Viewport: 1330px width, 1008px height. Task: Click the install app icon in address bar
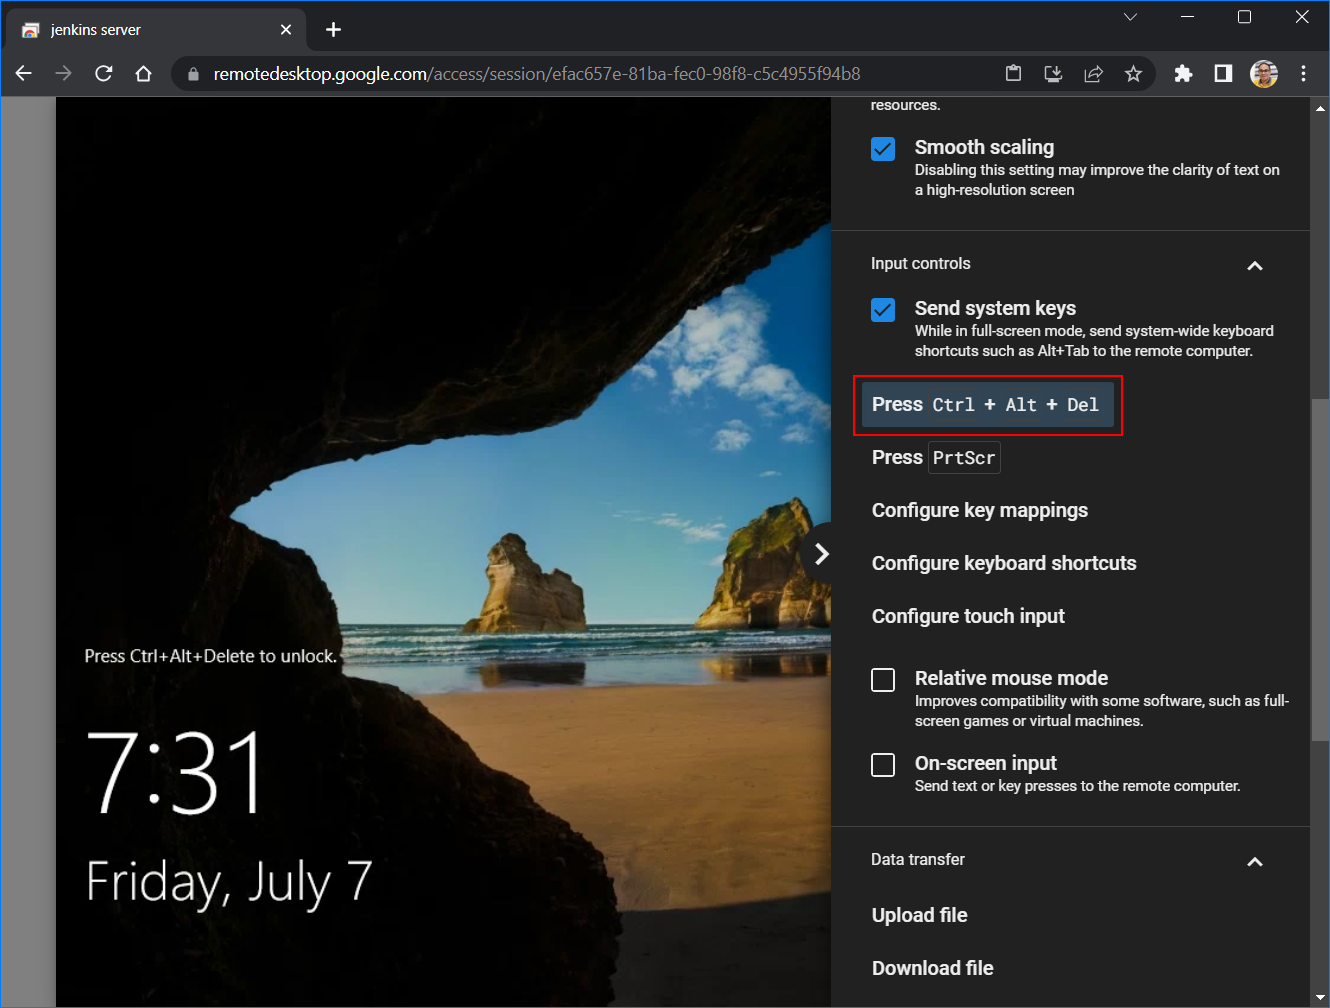pos(1053,73)
